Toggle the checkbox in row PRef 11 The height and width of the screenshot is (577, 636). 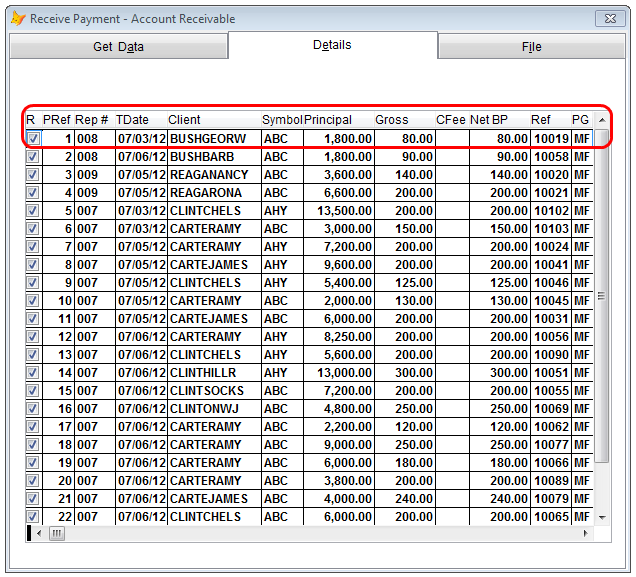[x=33, y=319]
